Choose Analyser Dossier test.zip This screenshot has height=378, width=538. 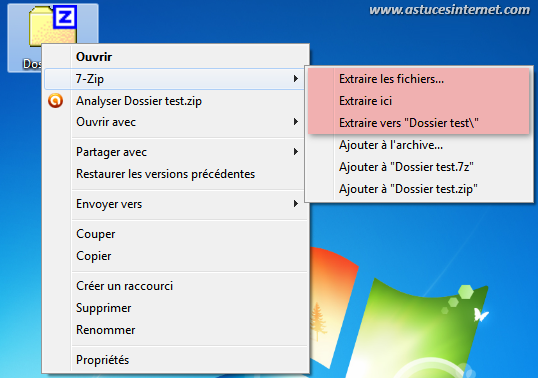pyautogui.click(x=175, y=101)
